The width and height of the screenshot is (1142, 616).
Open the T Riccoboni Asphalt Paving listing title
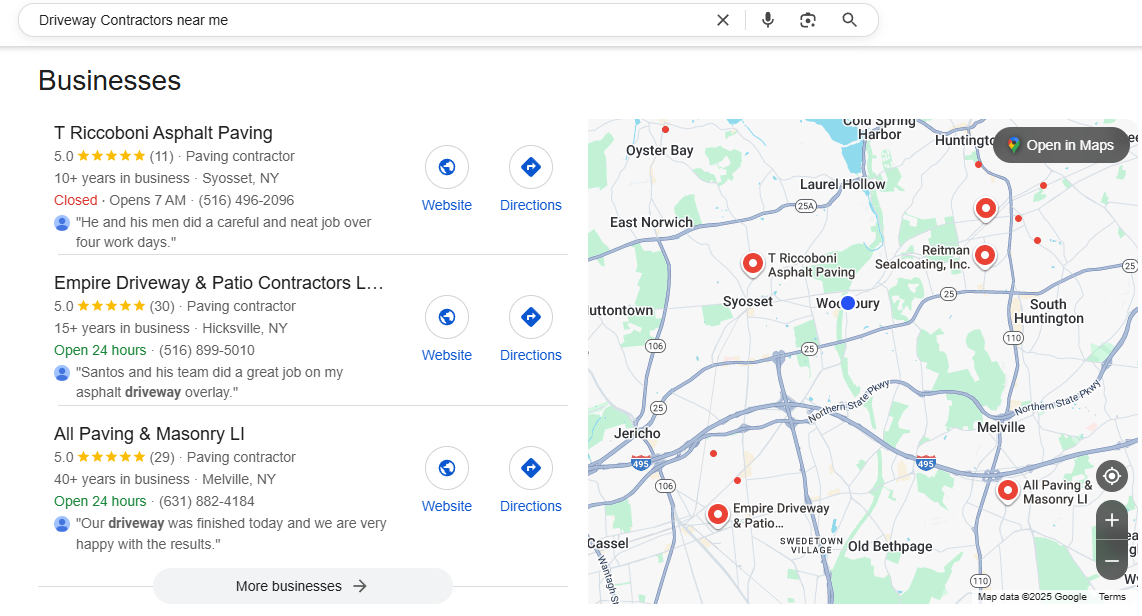point(163,133)
